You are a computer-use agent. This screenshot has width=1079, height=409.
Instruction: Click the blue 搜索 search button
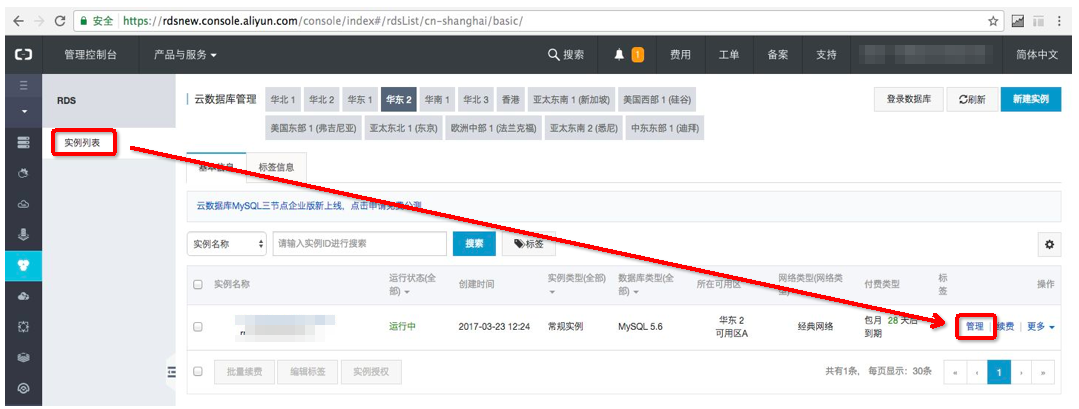pos(474,244)
